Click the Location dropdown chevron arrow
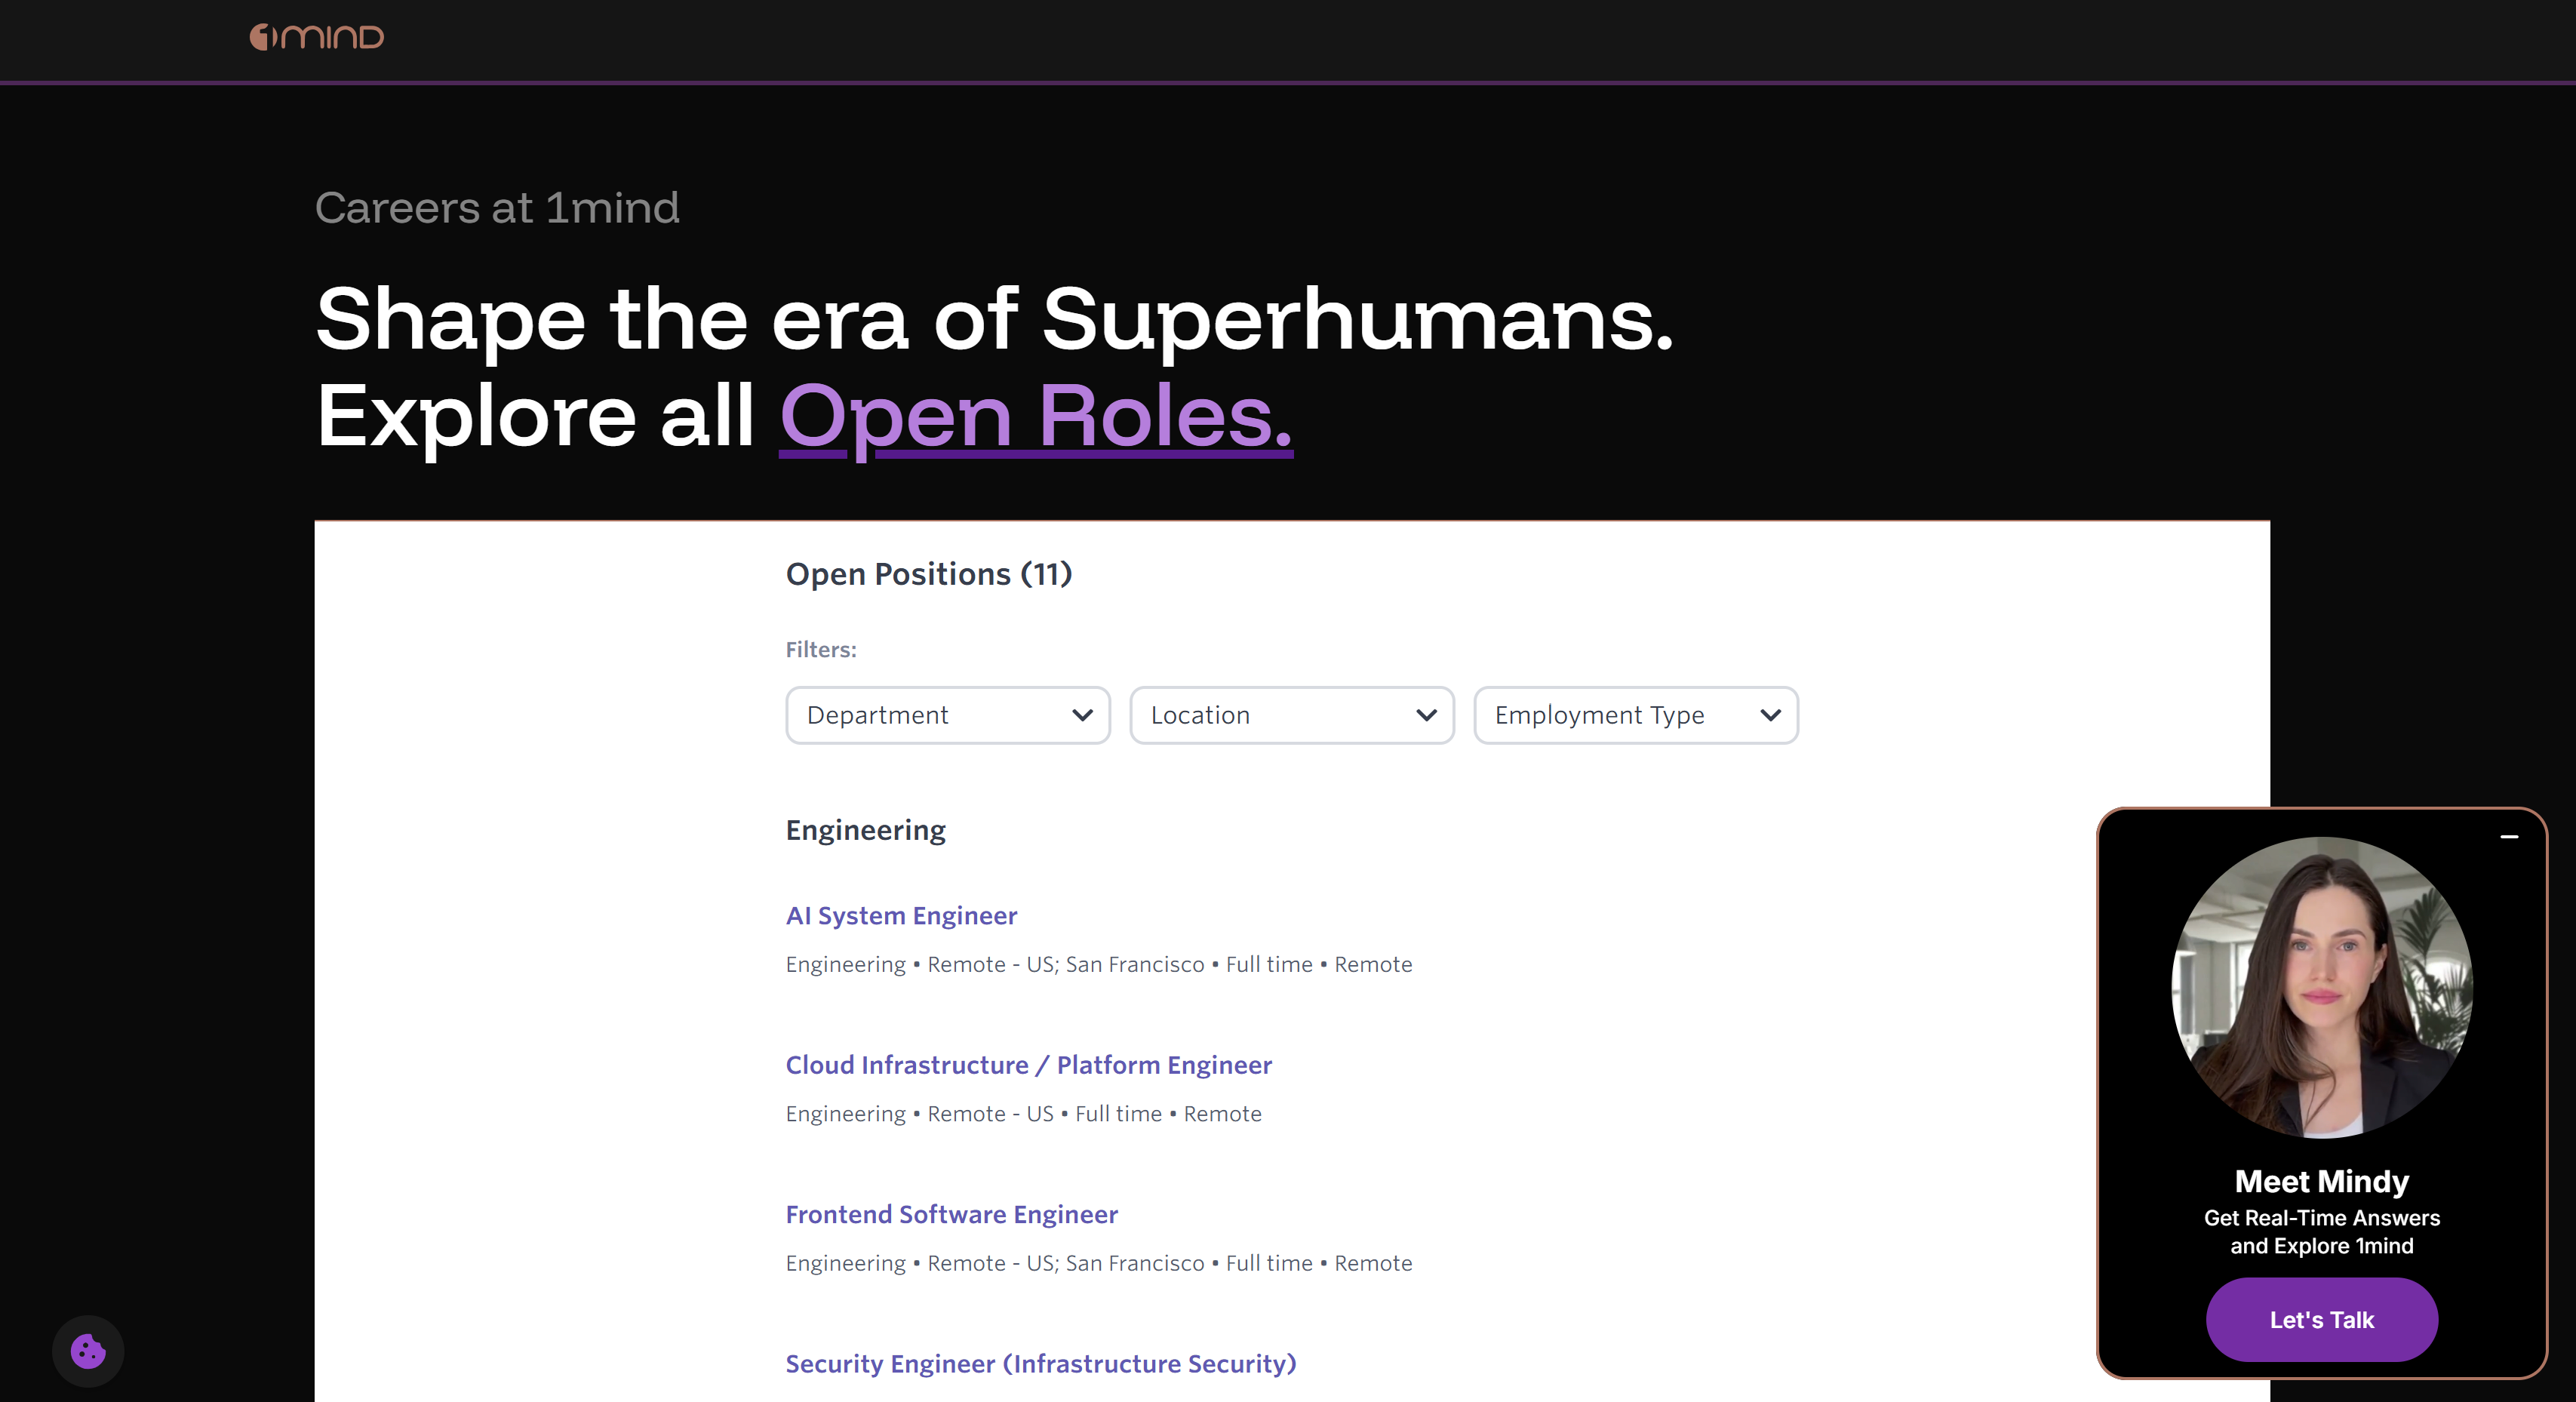Viewport: 2576px width, 1402px height. click(1426, 715)
